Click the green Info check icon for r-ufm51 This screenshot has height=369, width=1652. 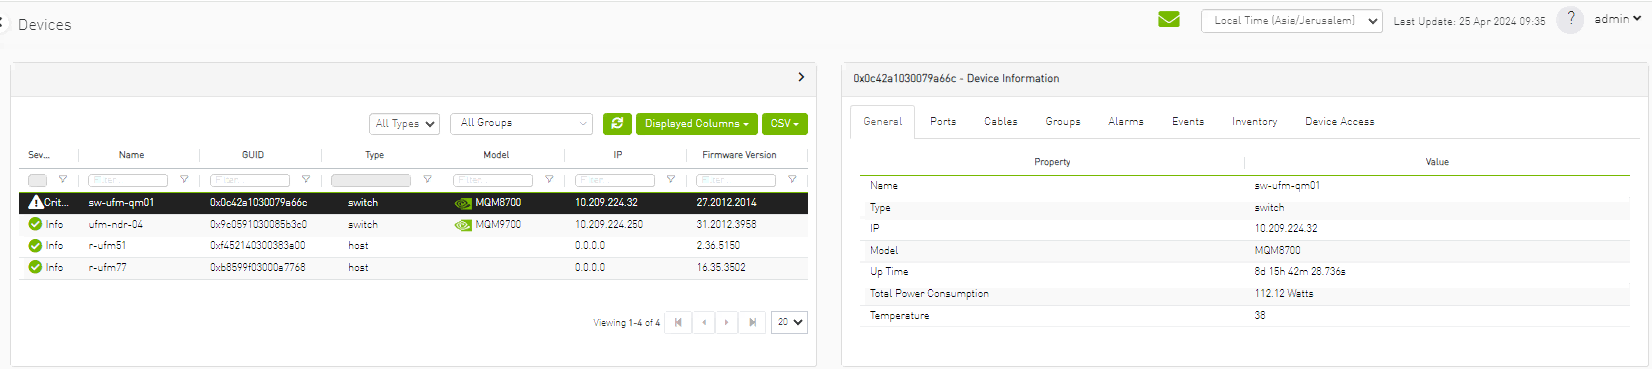[x=35, y=245]
